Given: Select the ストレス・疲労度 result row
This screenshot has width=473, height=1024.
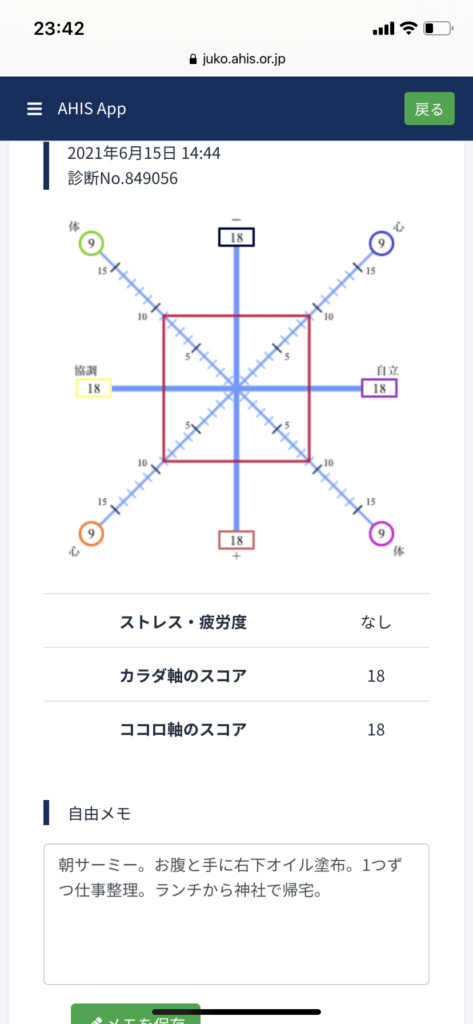Looking at the screenshot, I should tap(236, 621).
